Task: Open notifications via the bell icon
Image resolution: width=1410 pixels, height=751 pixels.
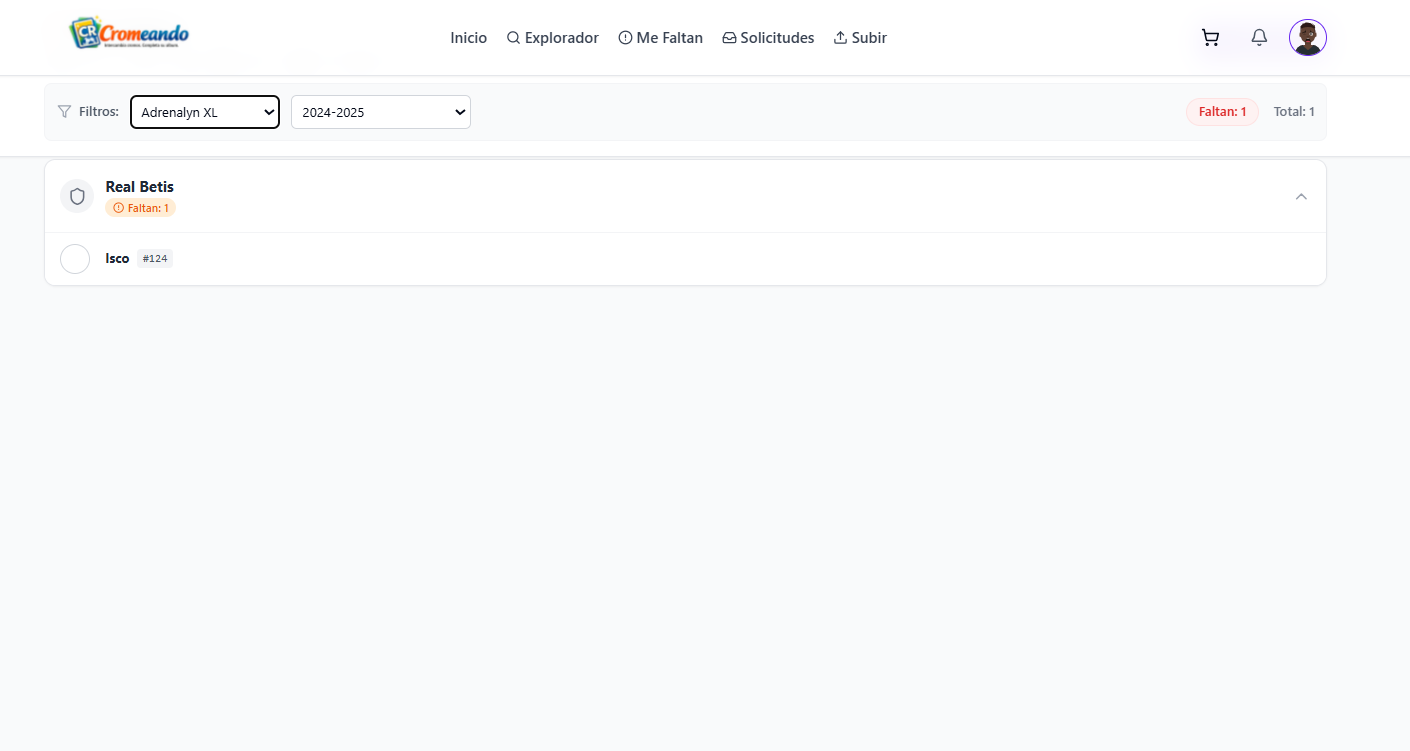Action: pos(1259,38)
